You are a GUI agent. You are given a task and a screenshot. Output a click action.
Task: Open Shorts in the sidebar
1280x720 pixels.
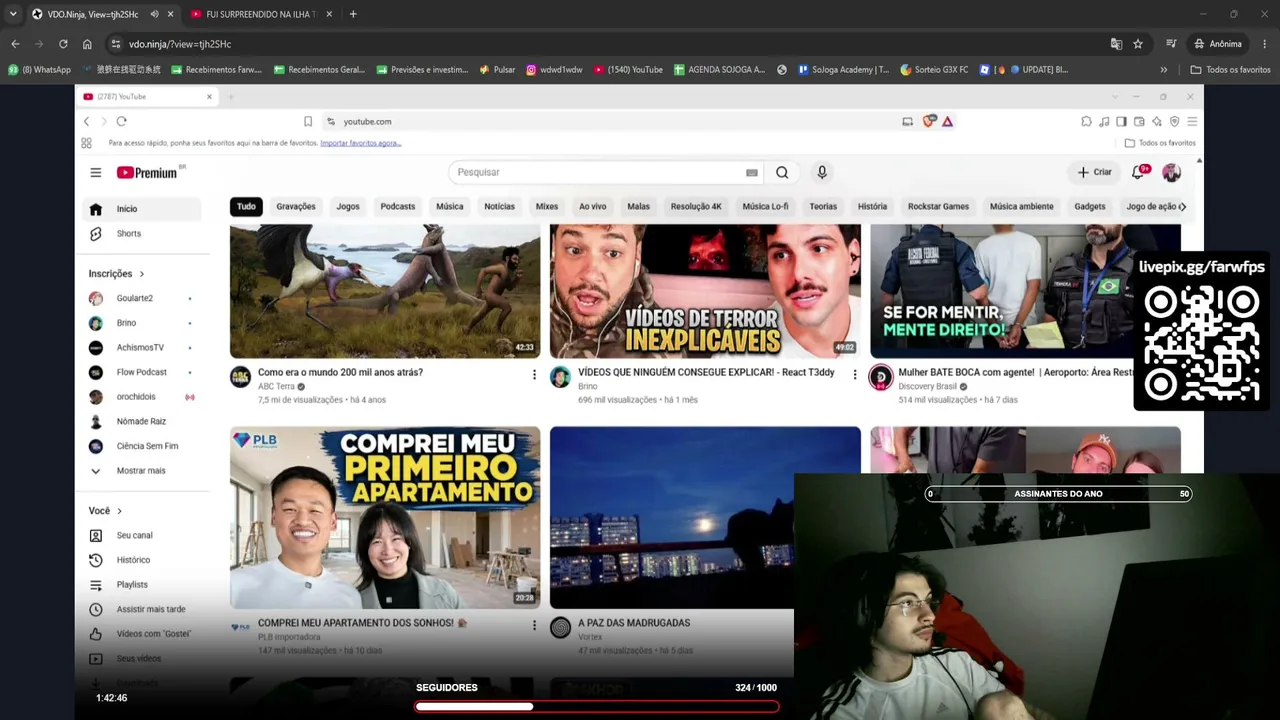click(141, 234)
